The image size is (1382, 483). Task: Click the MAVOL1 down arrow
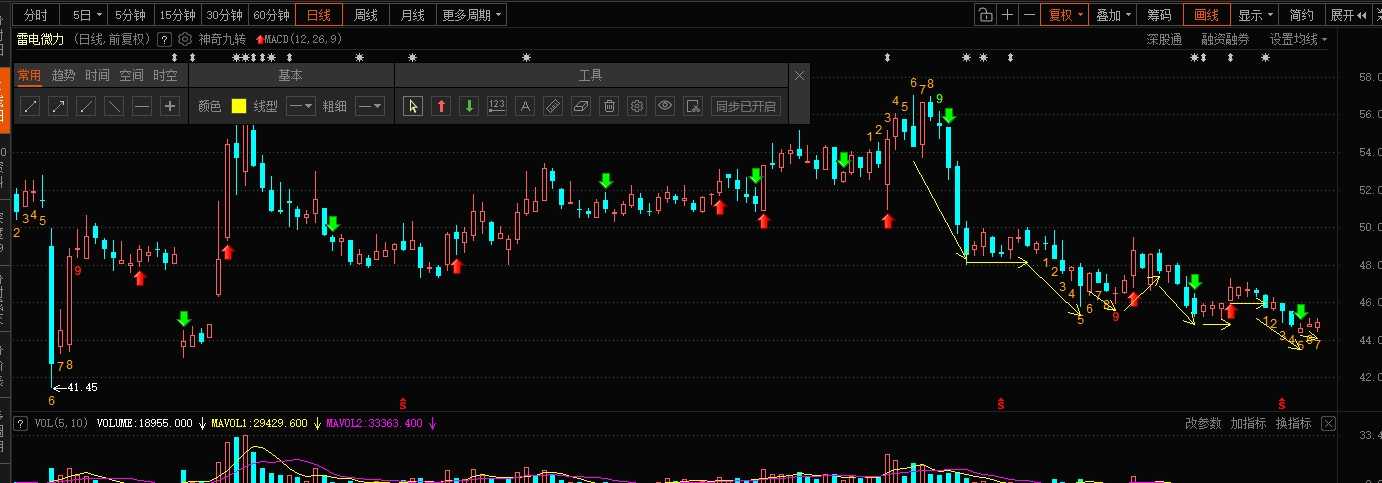pos(319,424)
